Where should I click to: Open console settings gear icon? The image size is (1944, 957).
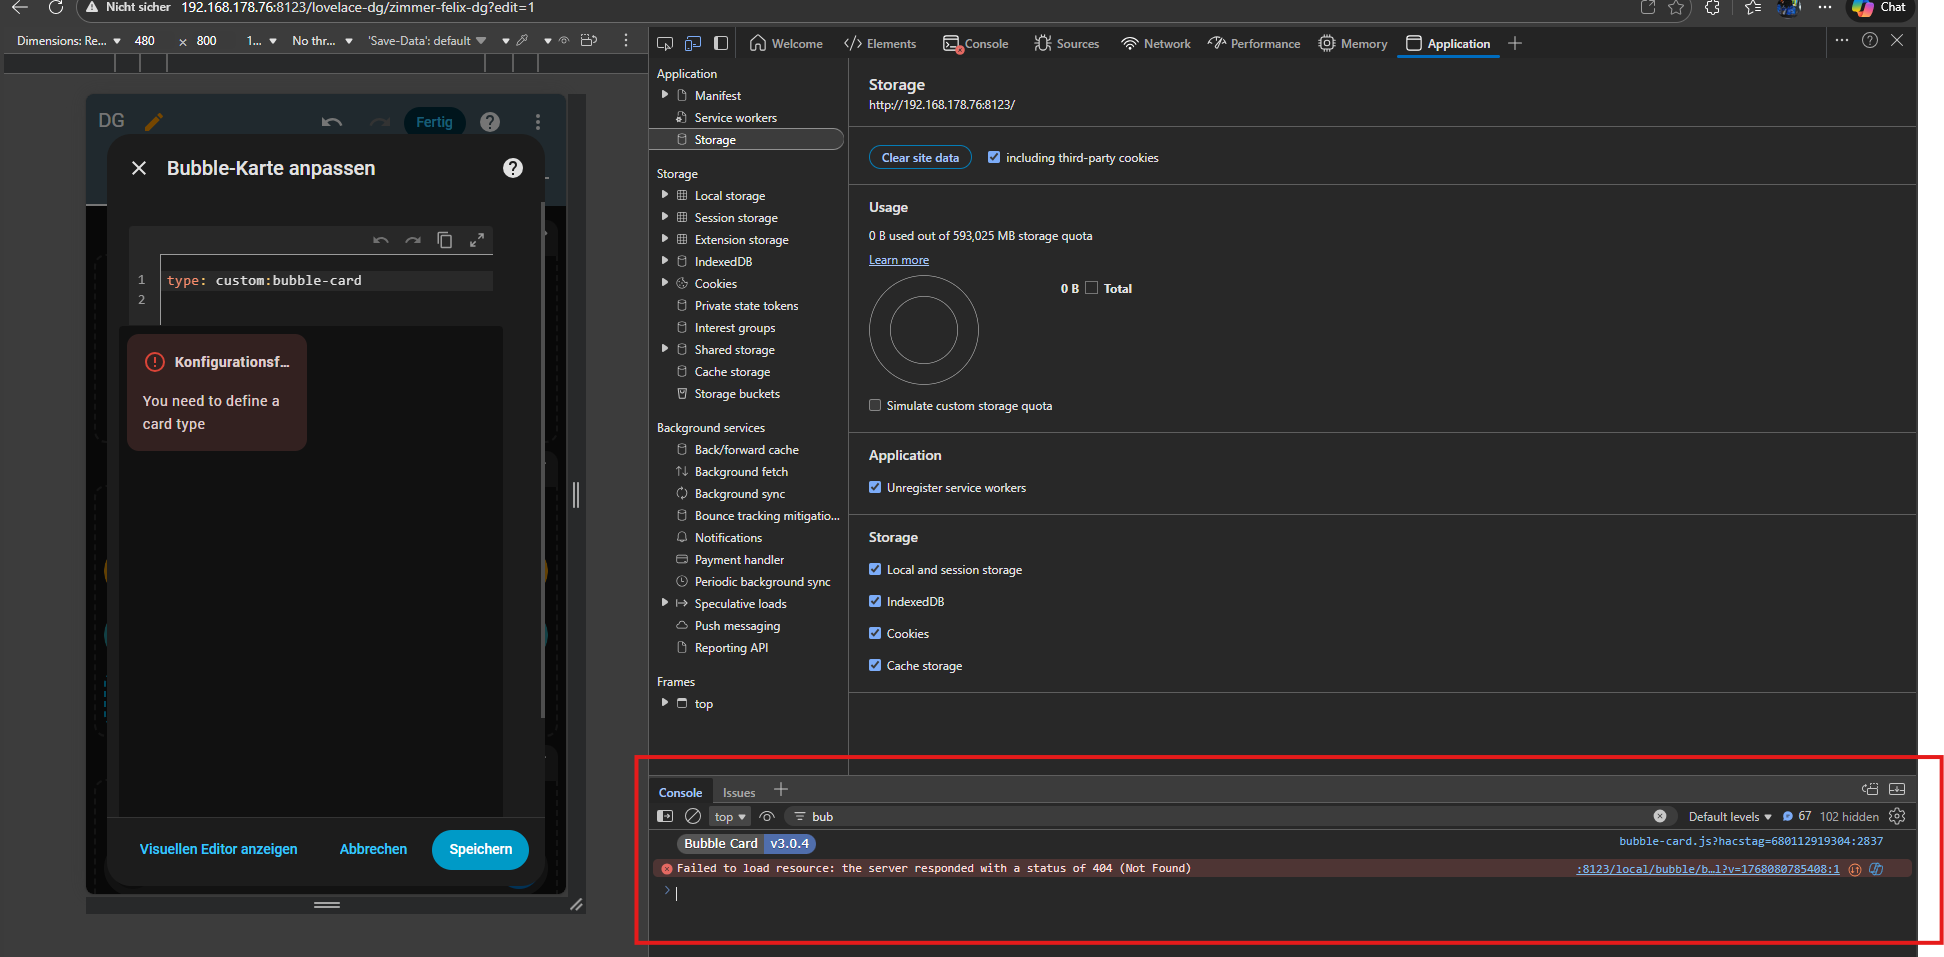[1897, 817]
